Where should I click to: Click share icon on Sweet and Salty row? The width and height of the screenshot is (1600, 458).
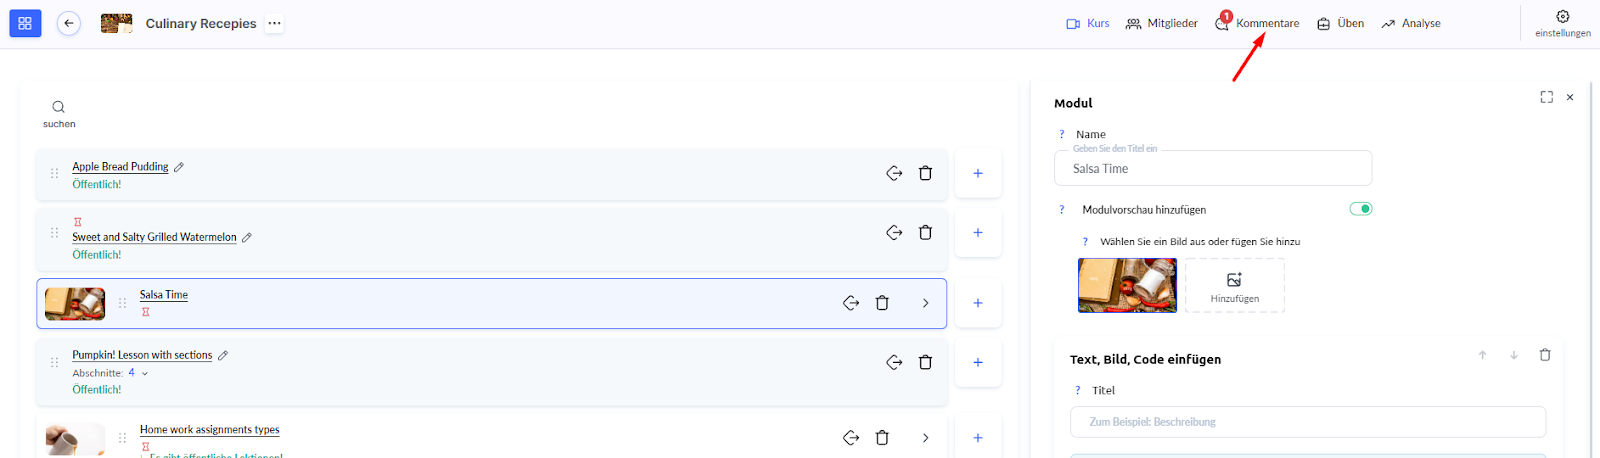point(894,232)
